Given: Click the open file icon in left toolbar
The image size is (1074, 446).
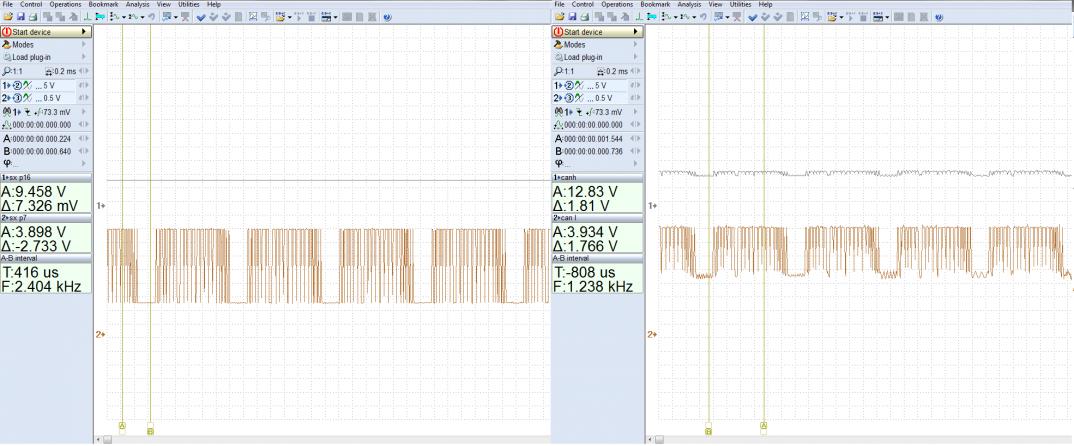Looking at the screenshot, I should [8, 17].
